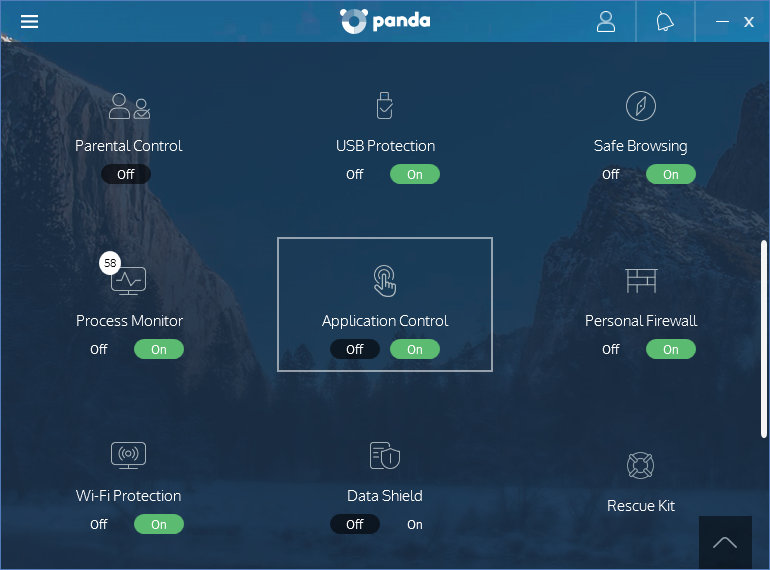Screen dimensions: 770x570
Task: Open the Personal Firewall brick-wall icon
Action: 641,280
